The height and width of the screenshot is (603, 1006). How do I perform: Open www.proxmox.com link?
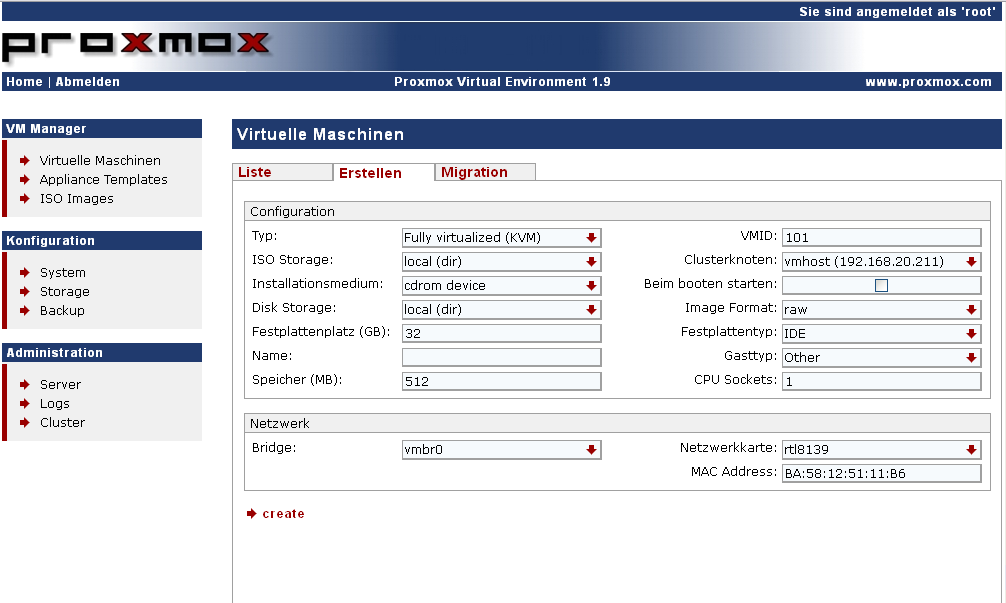[x=928, y=81]
